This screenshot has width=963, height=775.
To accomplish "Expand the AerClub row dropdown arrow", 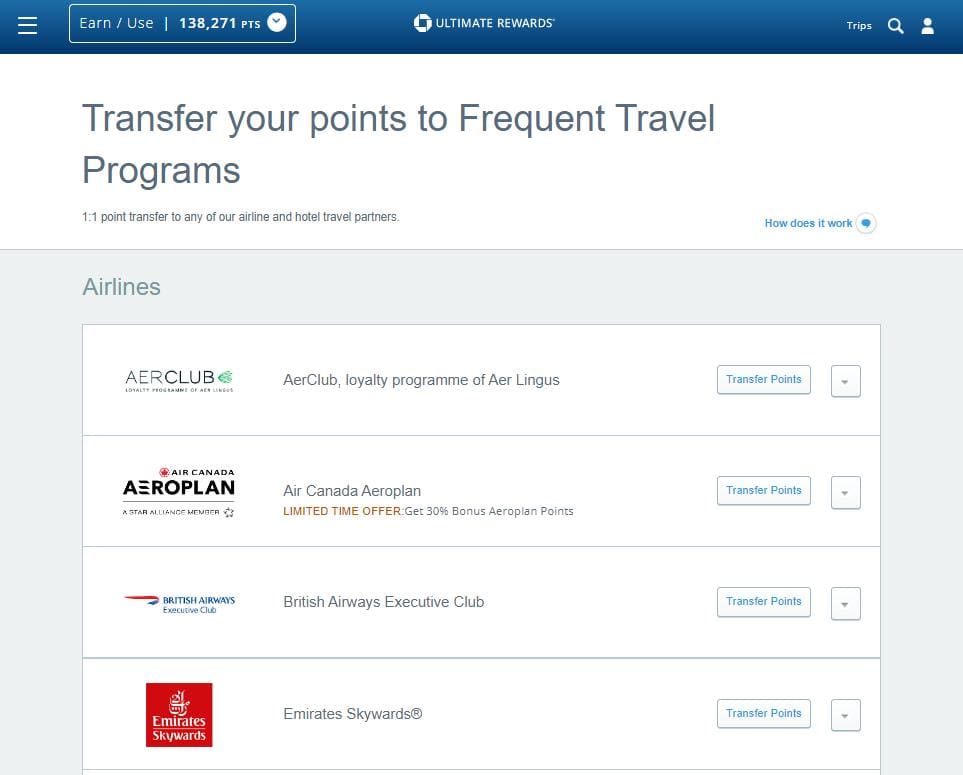I will (845, 381).
